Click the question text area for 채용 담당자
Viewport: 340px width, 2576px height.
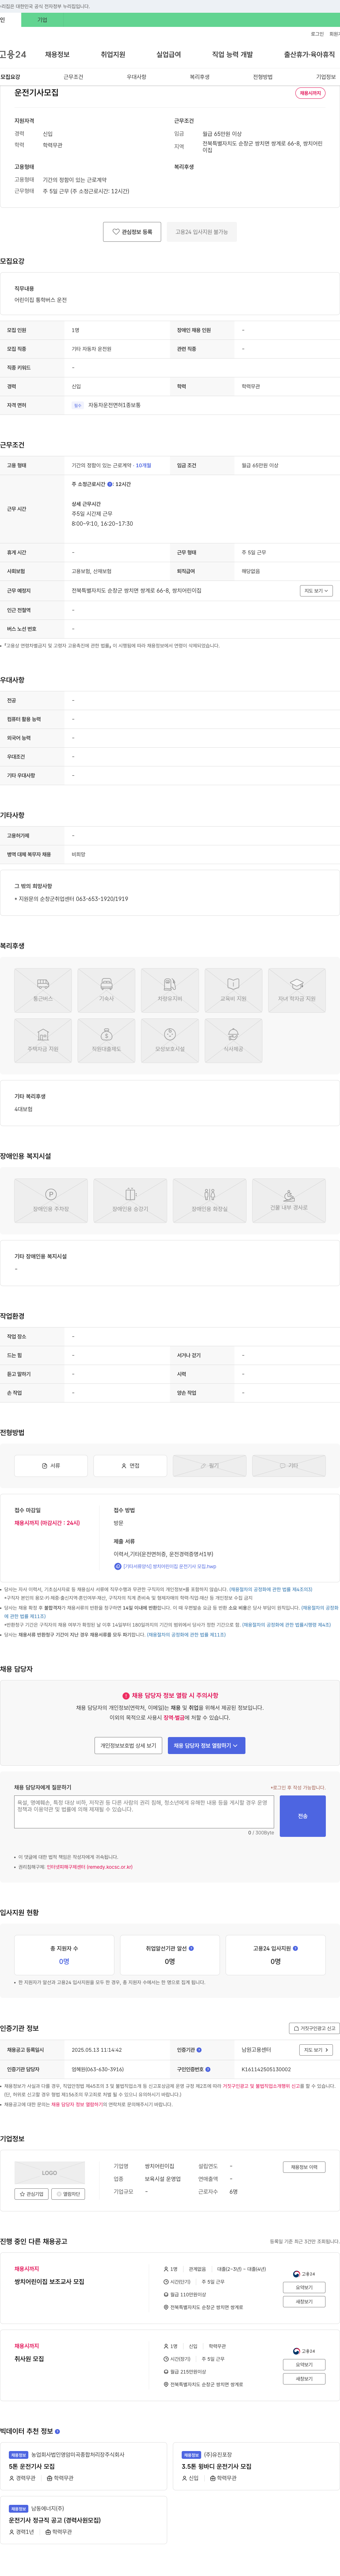(x=144, y=1812)
